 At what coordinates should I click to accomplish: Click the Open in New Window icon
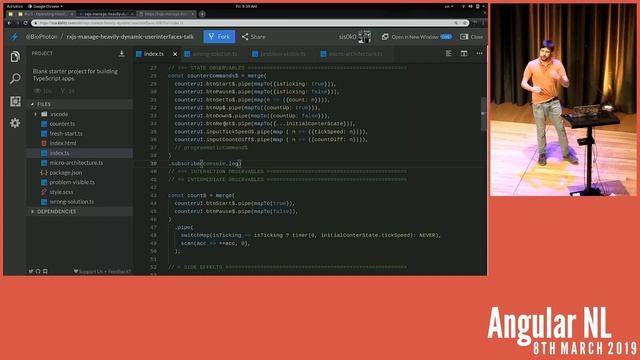click(385, 37)
